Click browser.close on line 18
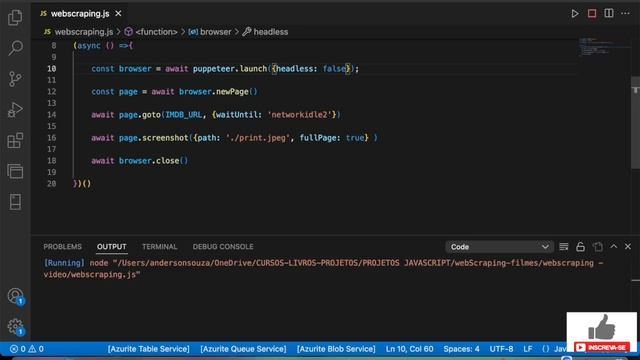 tap(149, 161)
